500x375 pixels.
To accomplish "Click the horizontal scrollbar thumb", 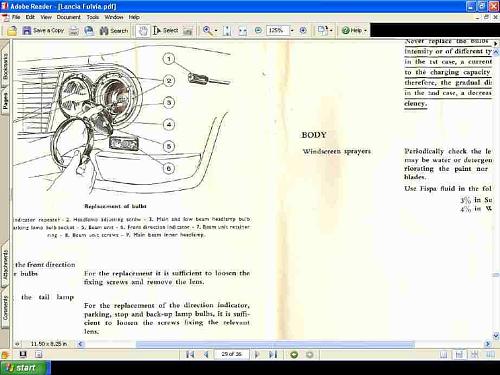I will click(x=275, y=344).
